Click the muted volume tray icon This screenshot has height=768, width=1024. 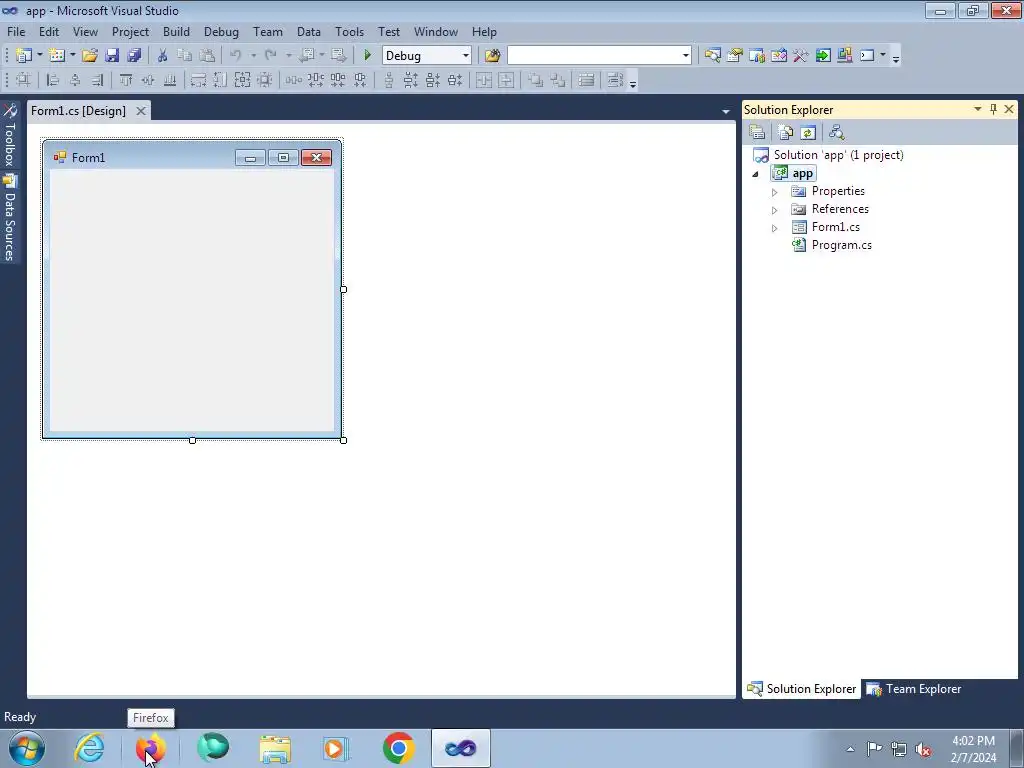point(923,749)
